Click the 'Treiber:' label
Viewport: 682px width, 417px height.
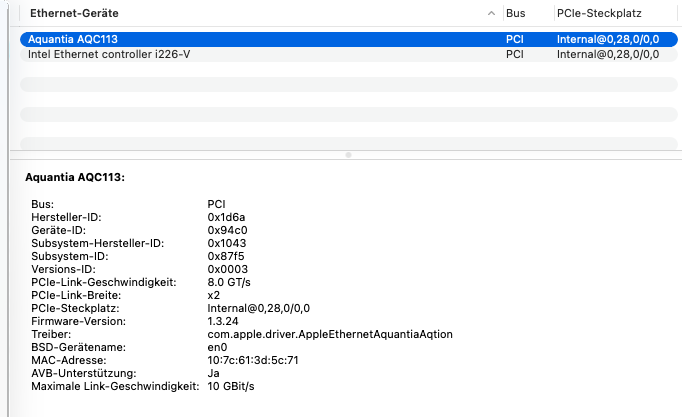(51, 334)
